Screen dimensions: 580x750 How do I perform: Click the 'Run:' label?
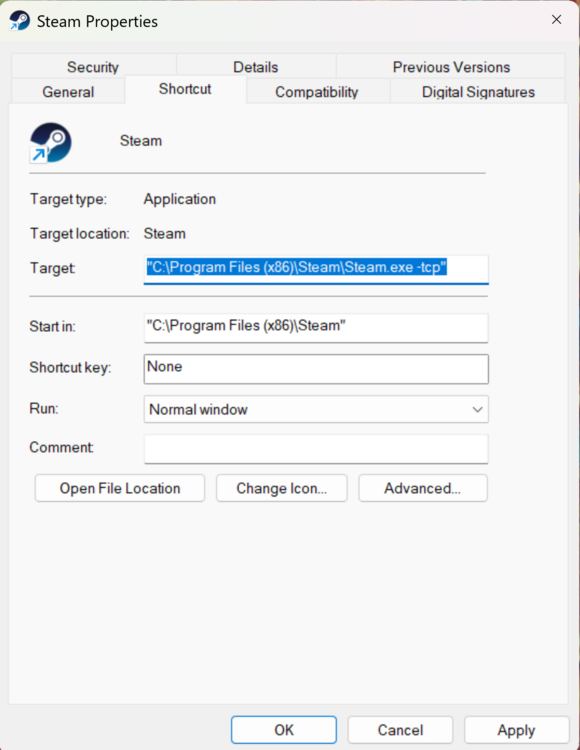(44, 408)
